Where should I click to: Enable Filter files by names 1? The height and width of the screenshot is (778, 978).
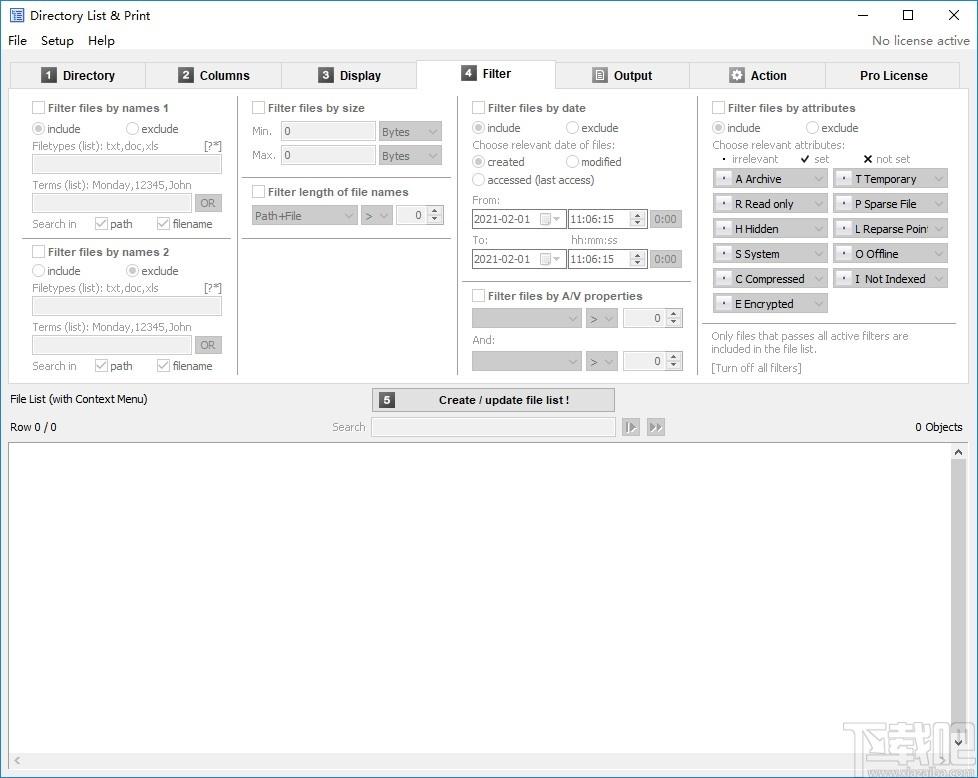pos(38,108)
